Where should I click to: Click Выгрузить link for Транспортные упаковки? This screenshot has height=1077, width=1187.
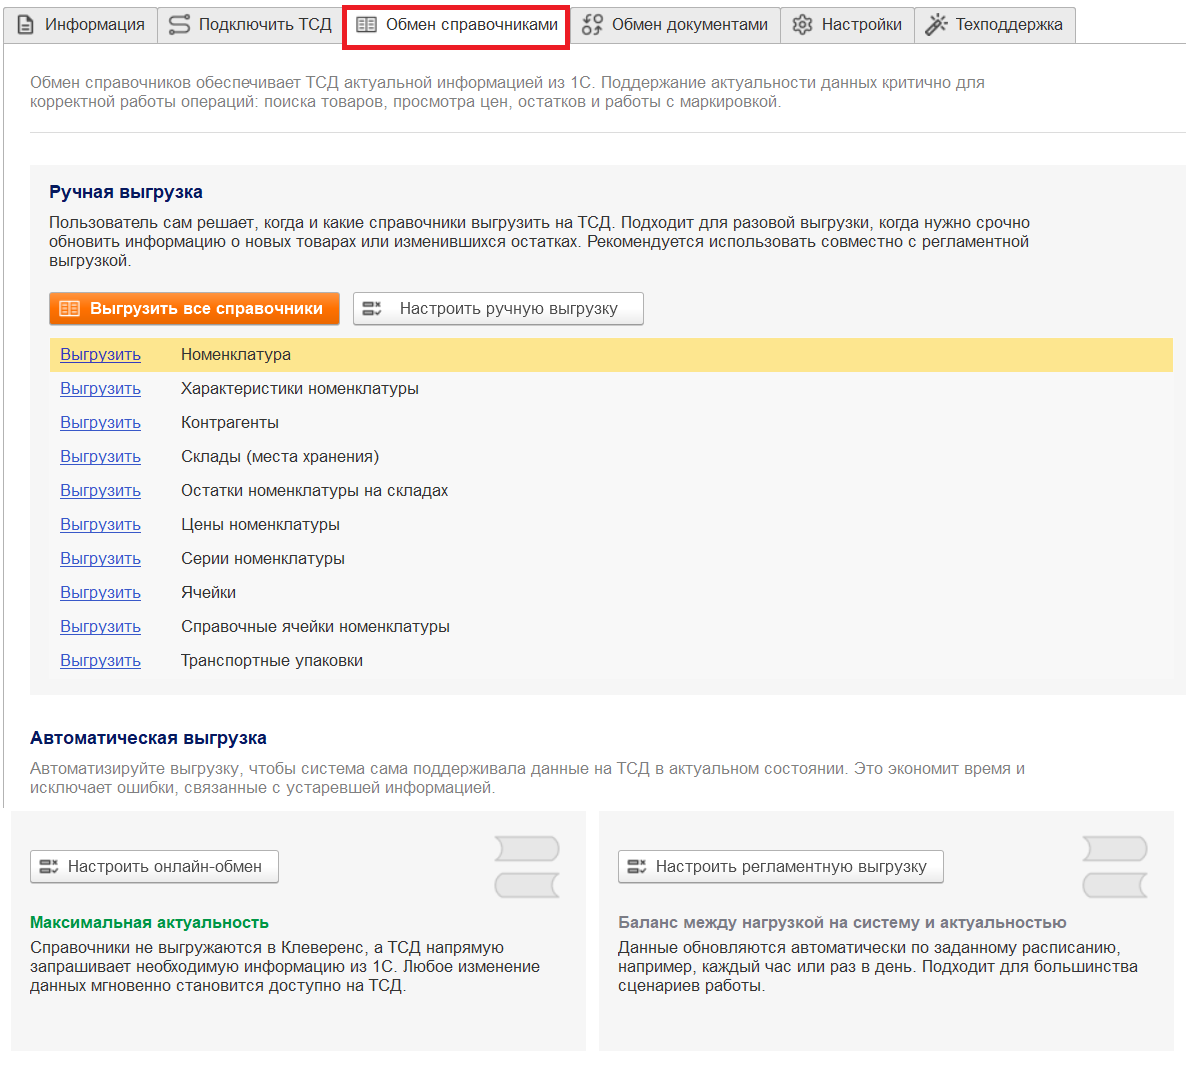pos(101,661)
